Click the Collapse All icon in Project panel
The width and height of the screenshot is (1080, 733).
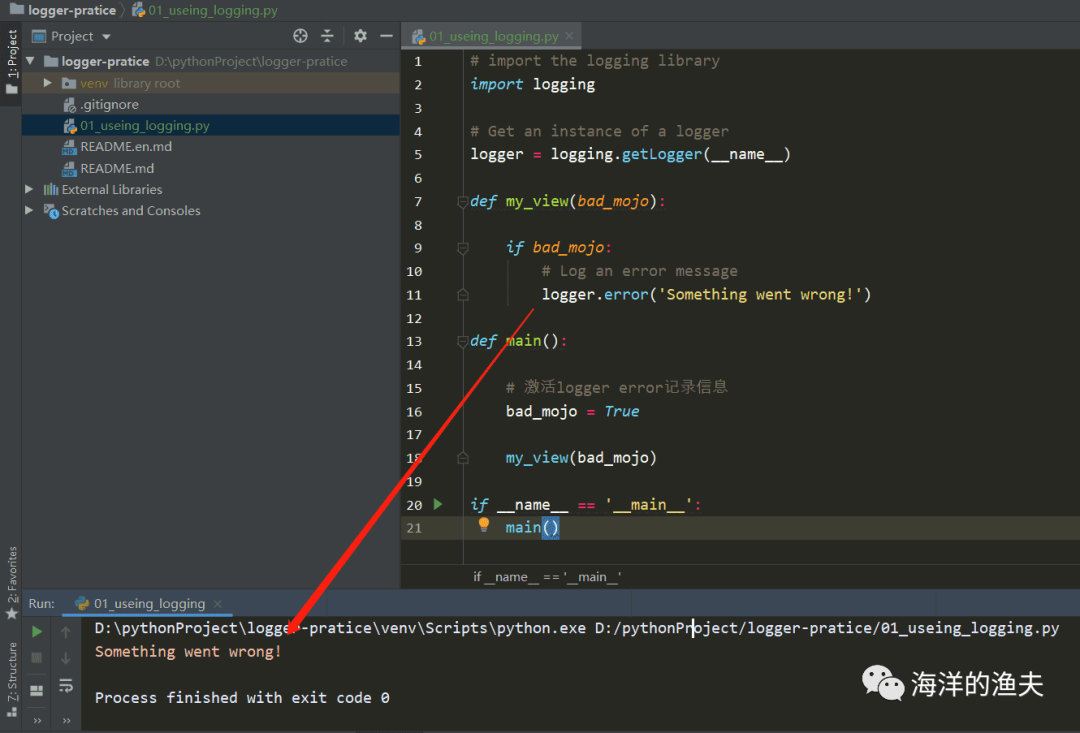coord(327,36)
